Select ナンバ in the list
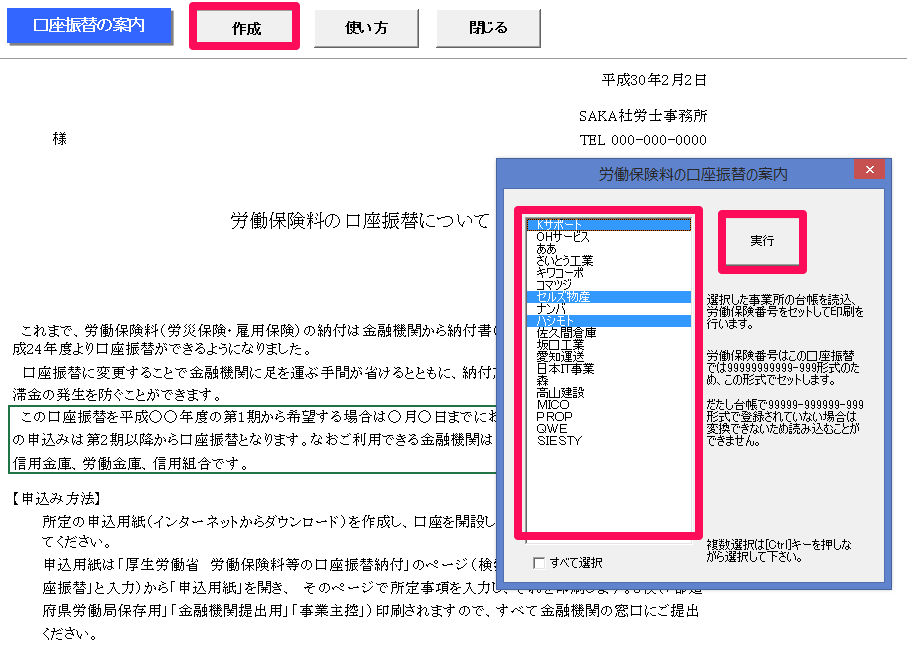This screenshot has width=907, height=651. 609,308
